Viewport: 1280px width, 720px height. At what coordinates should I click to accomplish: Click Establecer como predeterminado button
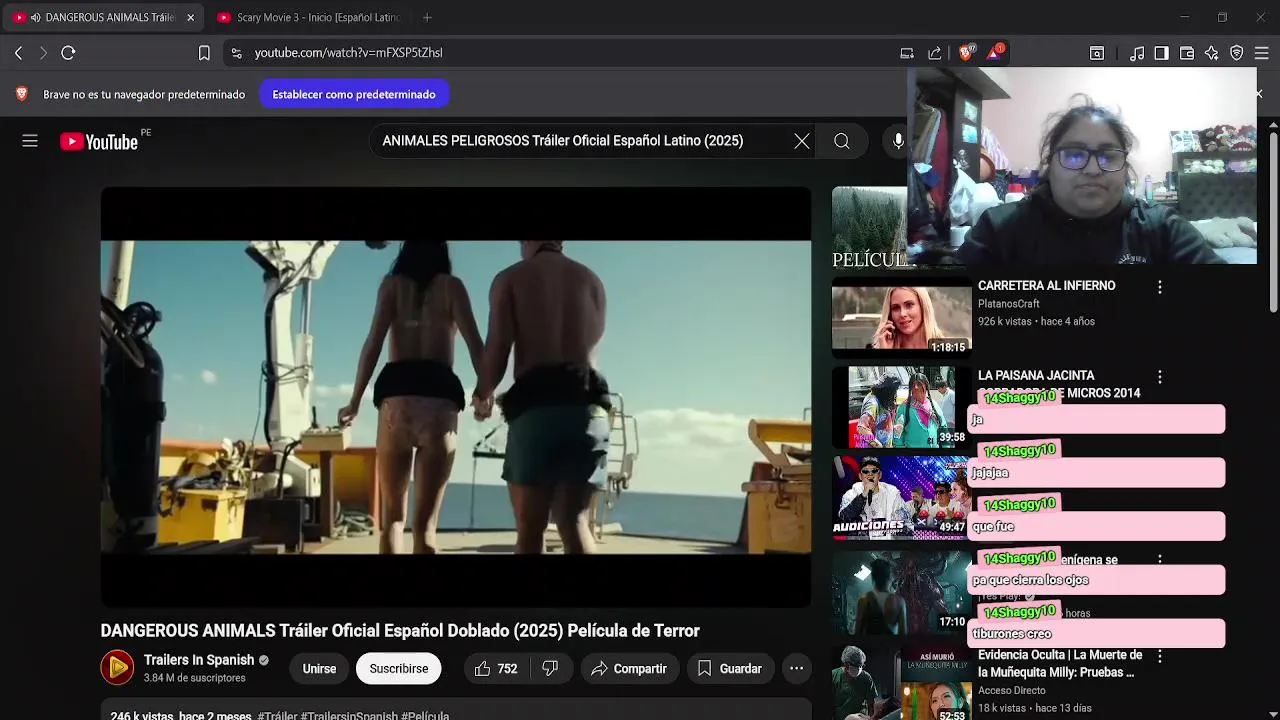point(354,94)
